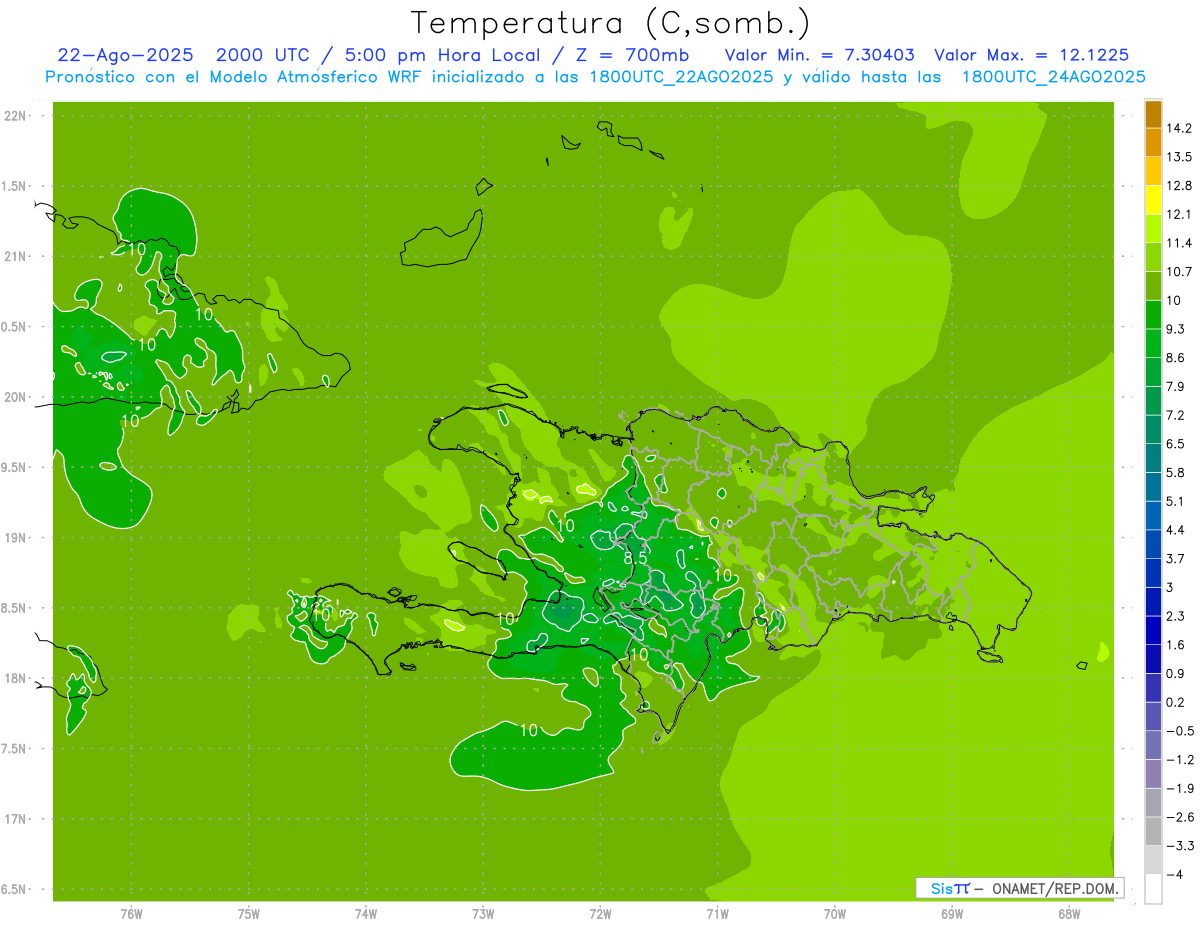Screen dimensions: 1200x927
Task: Click the 73W longitude axis label
Action: point(483,914)
